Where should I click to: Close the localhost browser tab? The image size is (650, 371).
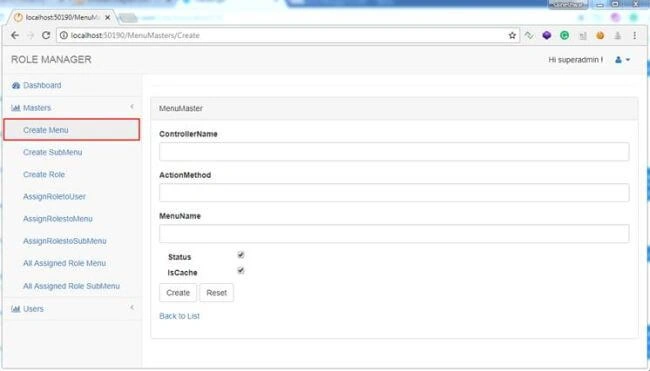(x=108, y=17)
